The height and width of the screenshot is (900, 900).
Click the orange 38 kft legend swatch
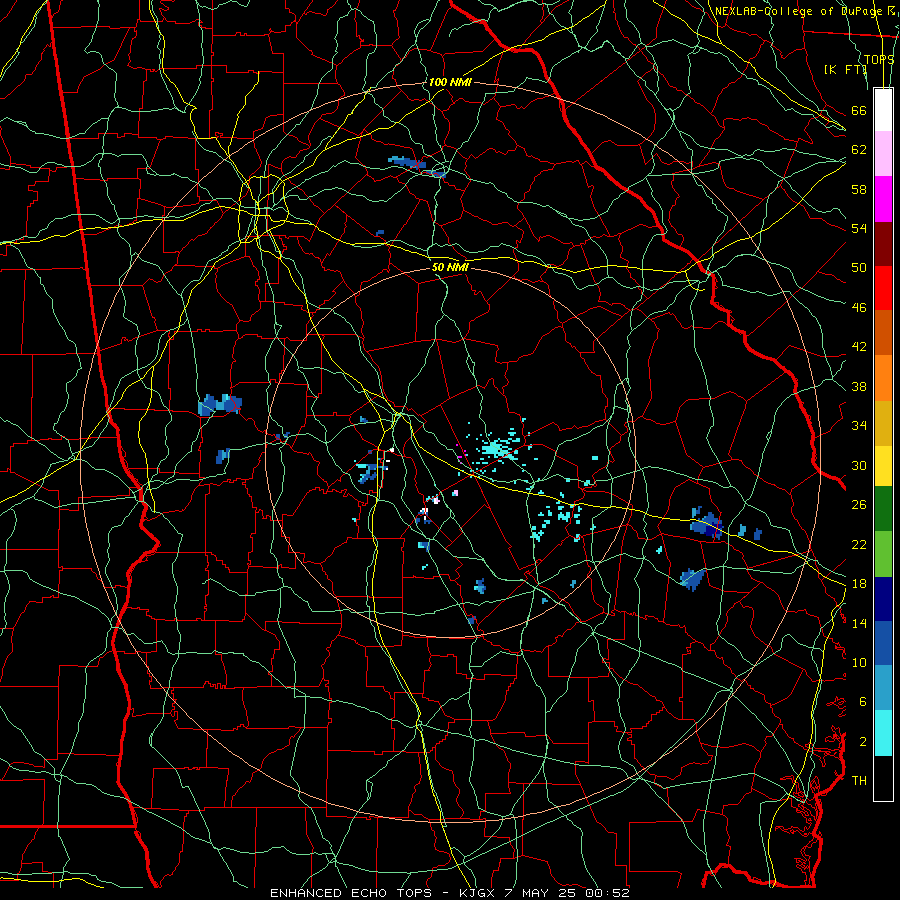[x=883, y=378]
